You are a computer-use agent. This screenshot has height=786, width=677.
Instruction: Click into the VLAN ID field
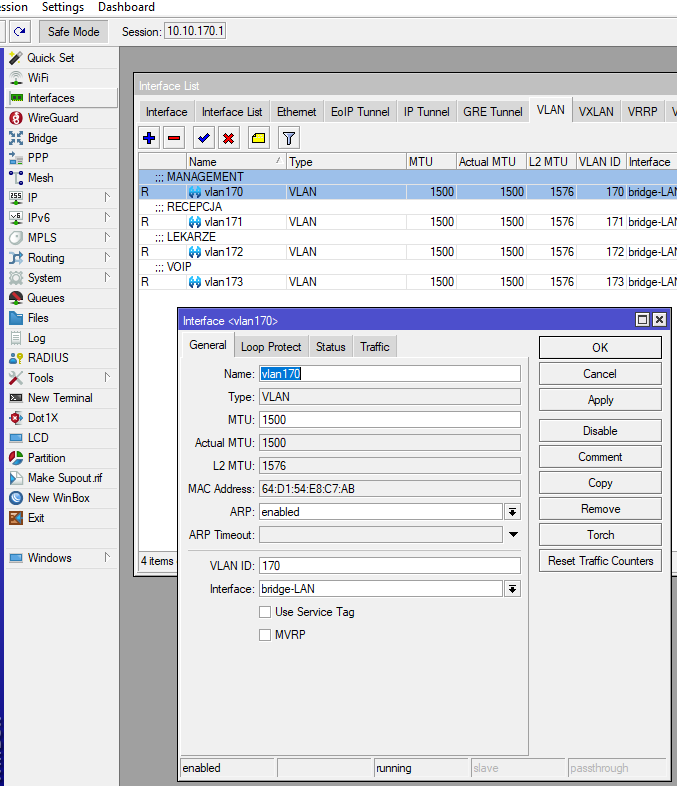389,565
